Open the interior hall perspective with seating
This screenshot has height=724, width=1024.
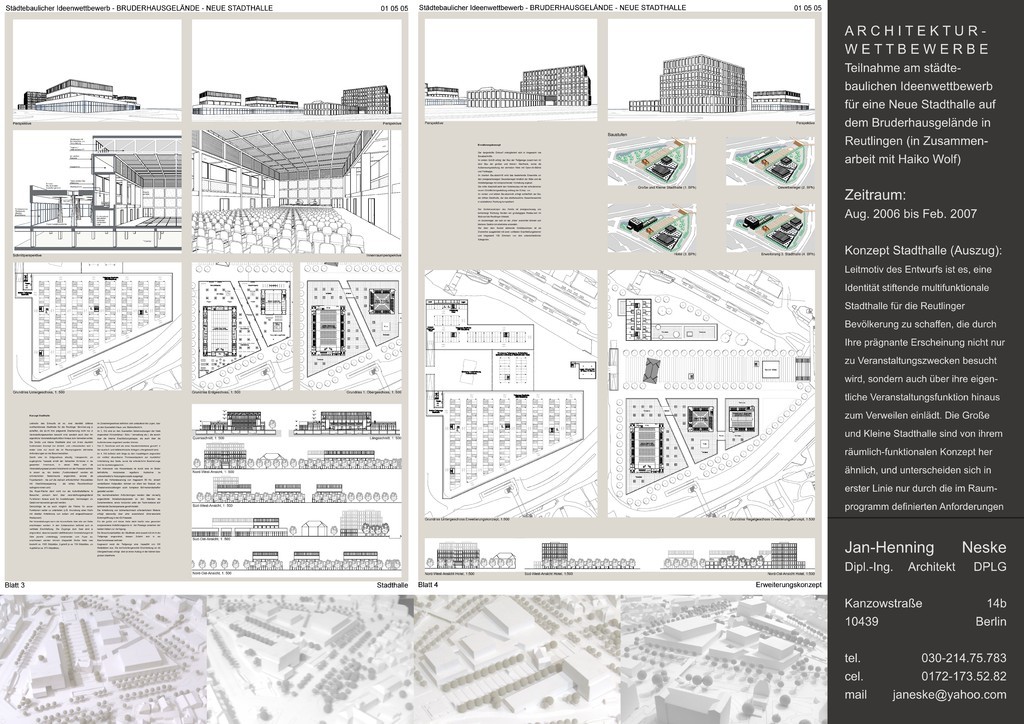[295, 190]
